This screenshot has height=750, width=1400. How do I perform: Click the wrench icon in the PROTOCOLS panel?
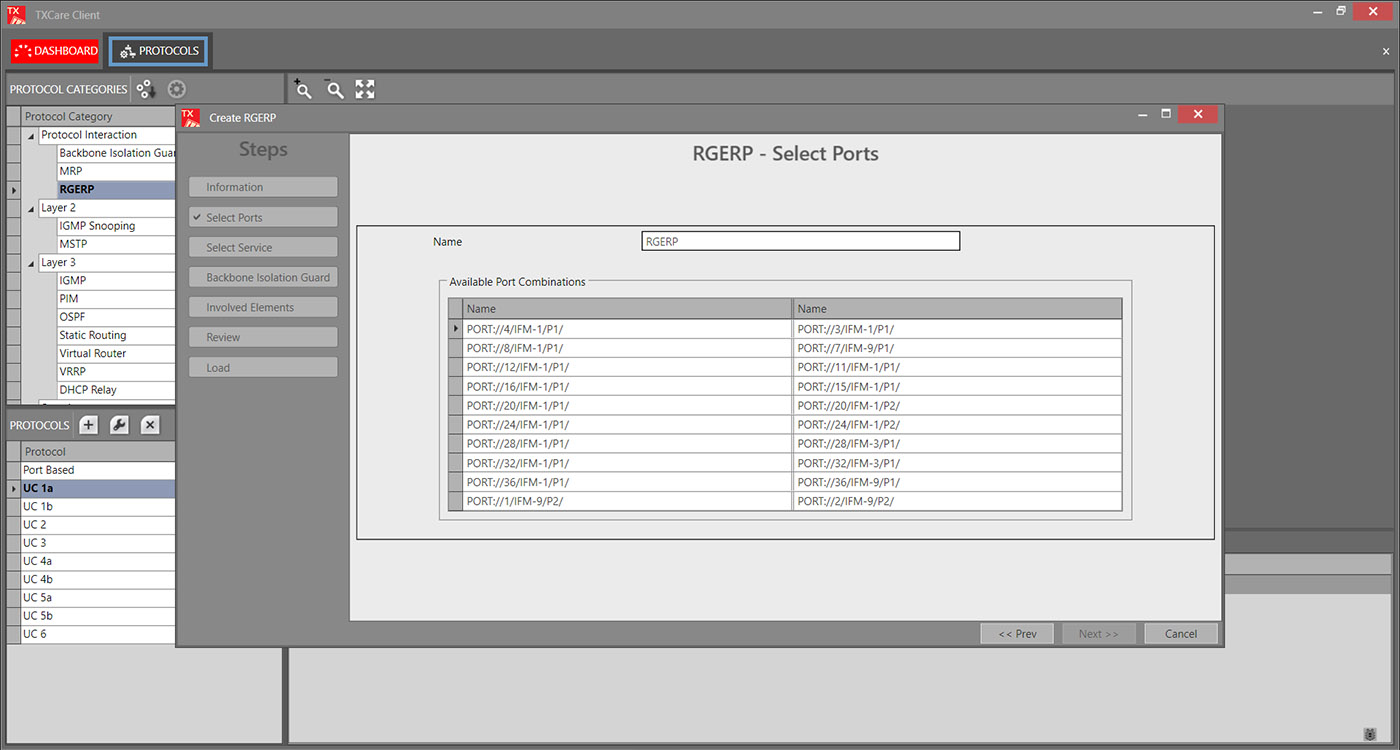click(x=119, y=425)
